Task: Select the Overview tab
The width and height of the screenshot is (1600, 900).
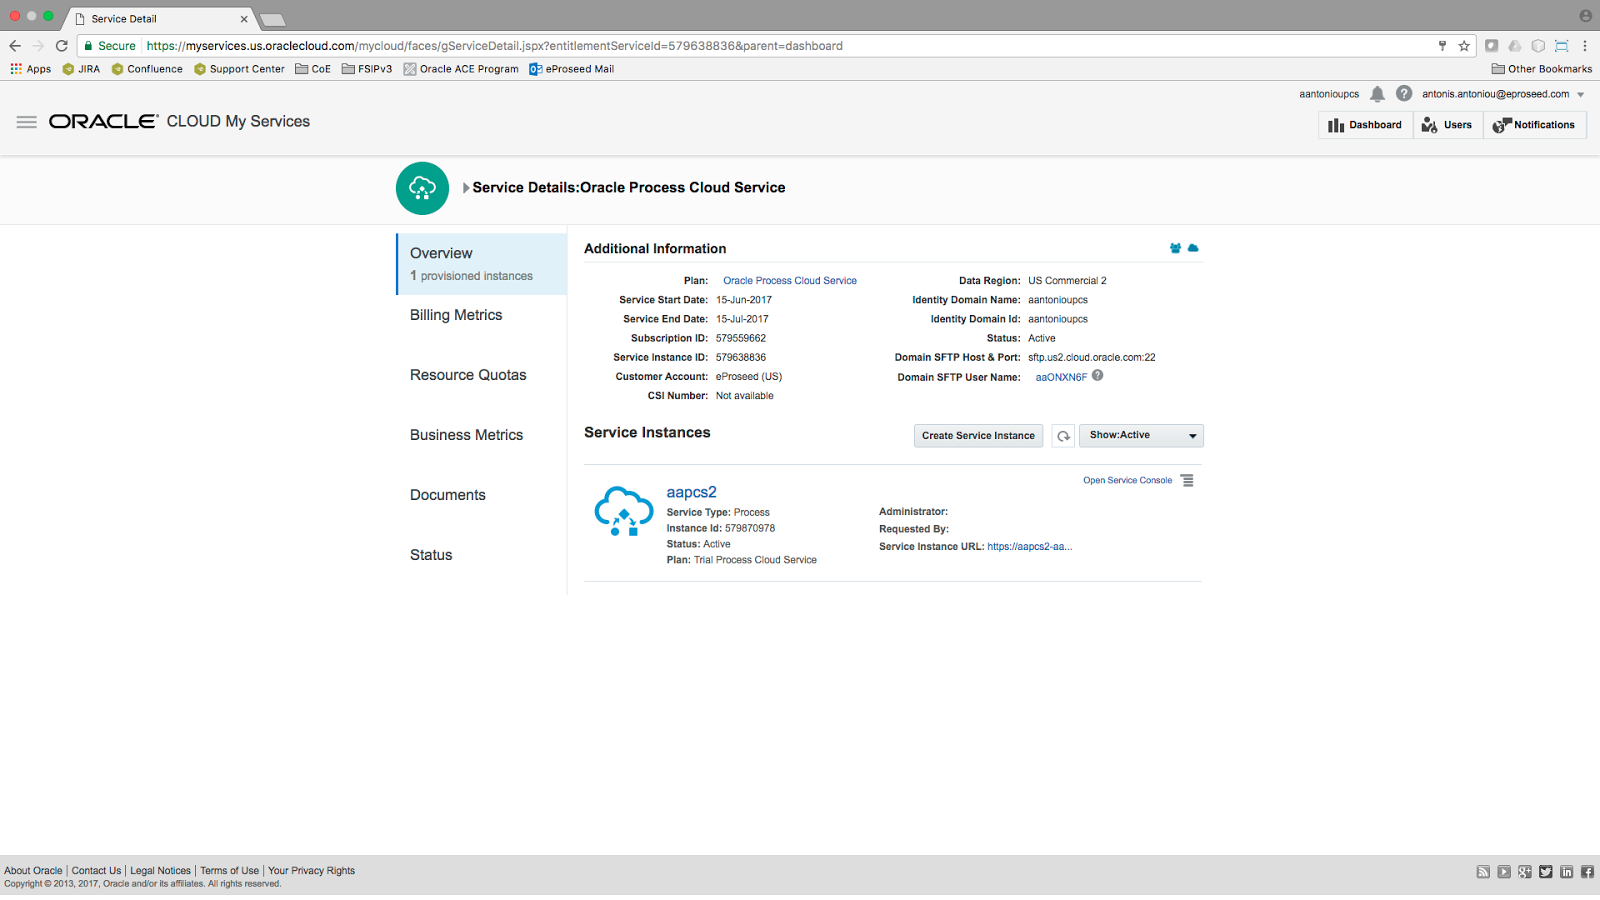Action: coord(482,264)
